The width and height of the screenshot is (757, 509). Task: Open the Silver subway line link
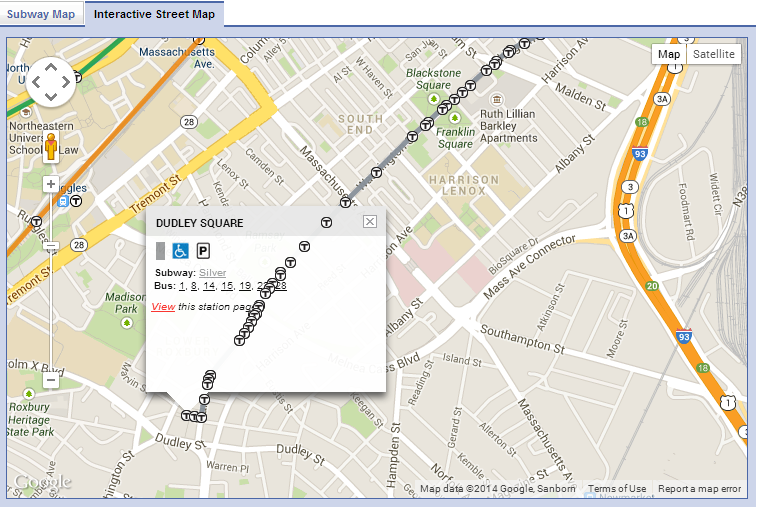pyautogui.click(x=212, y=273)
